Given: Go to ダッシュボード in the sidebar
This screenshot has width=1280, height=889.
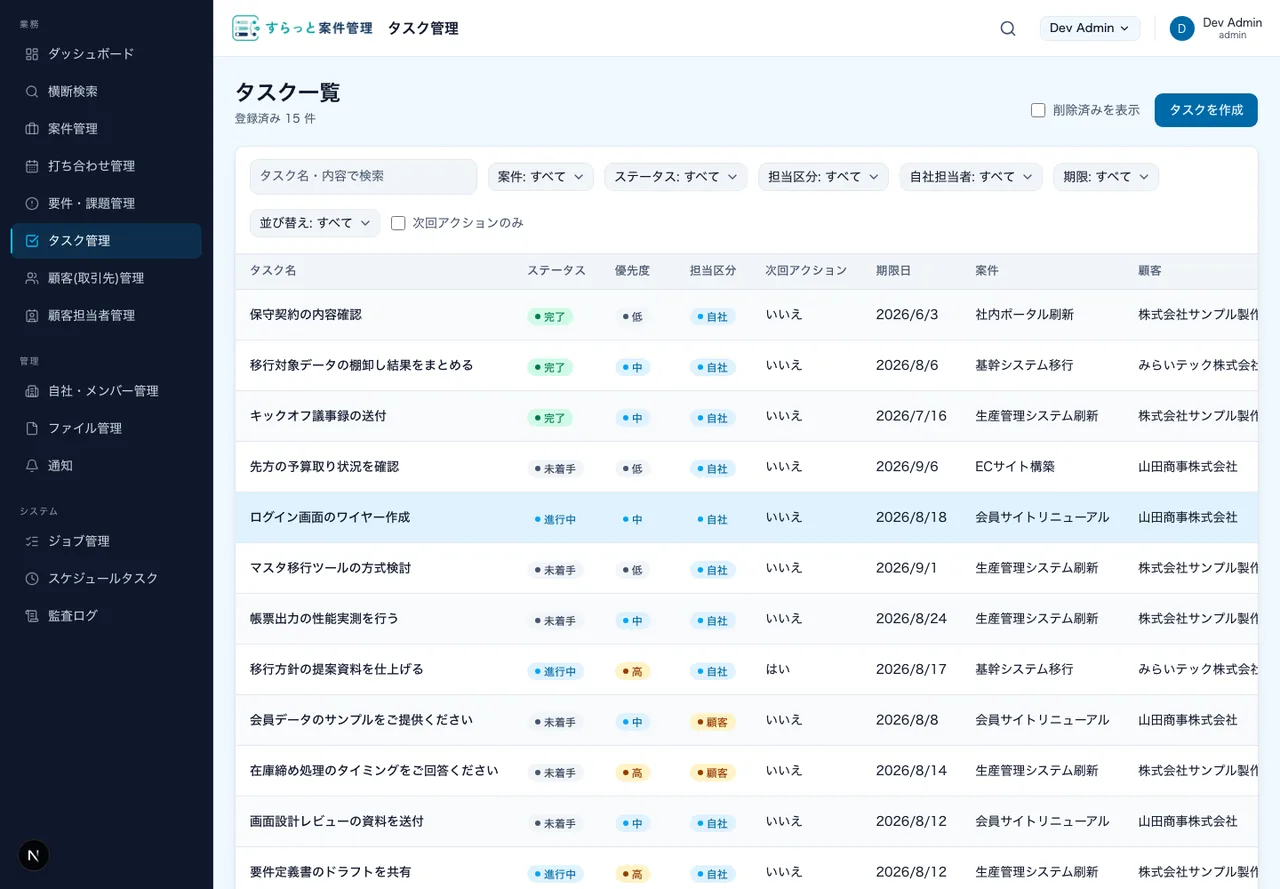Looking at the screenshot, I should [x=106, y=54].
